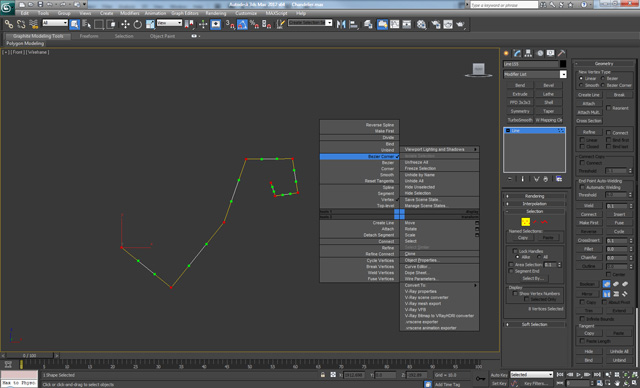Choose Refine Connect in quad menu
This screenshot has width=640, height=388.
click(x=359, y=254)
